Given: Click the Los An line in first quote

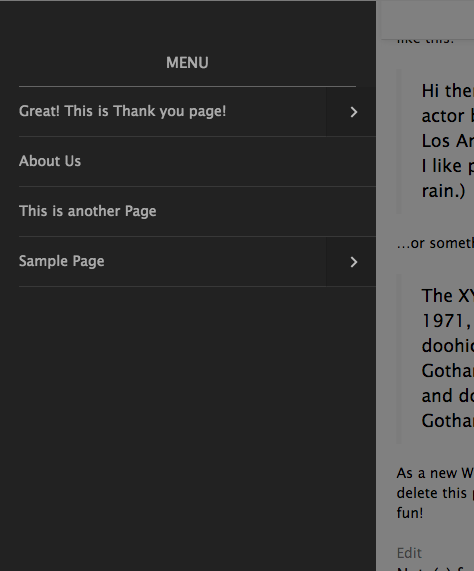Looking at the screenshot, I should [x=447, y=141].
